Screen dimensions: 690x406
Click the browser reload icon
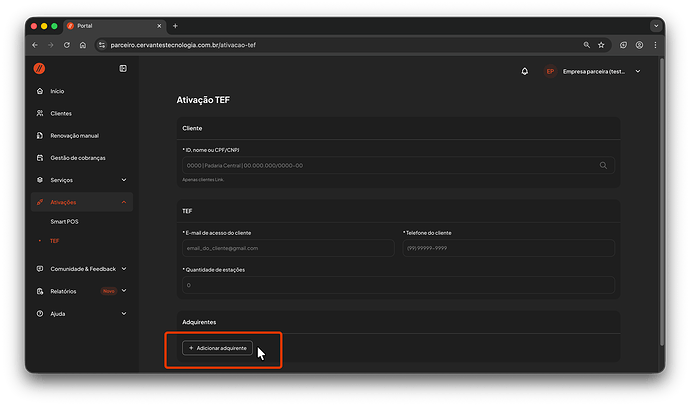point(67,45)
